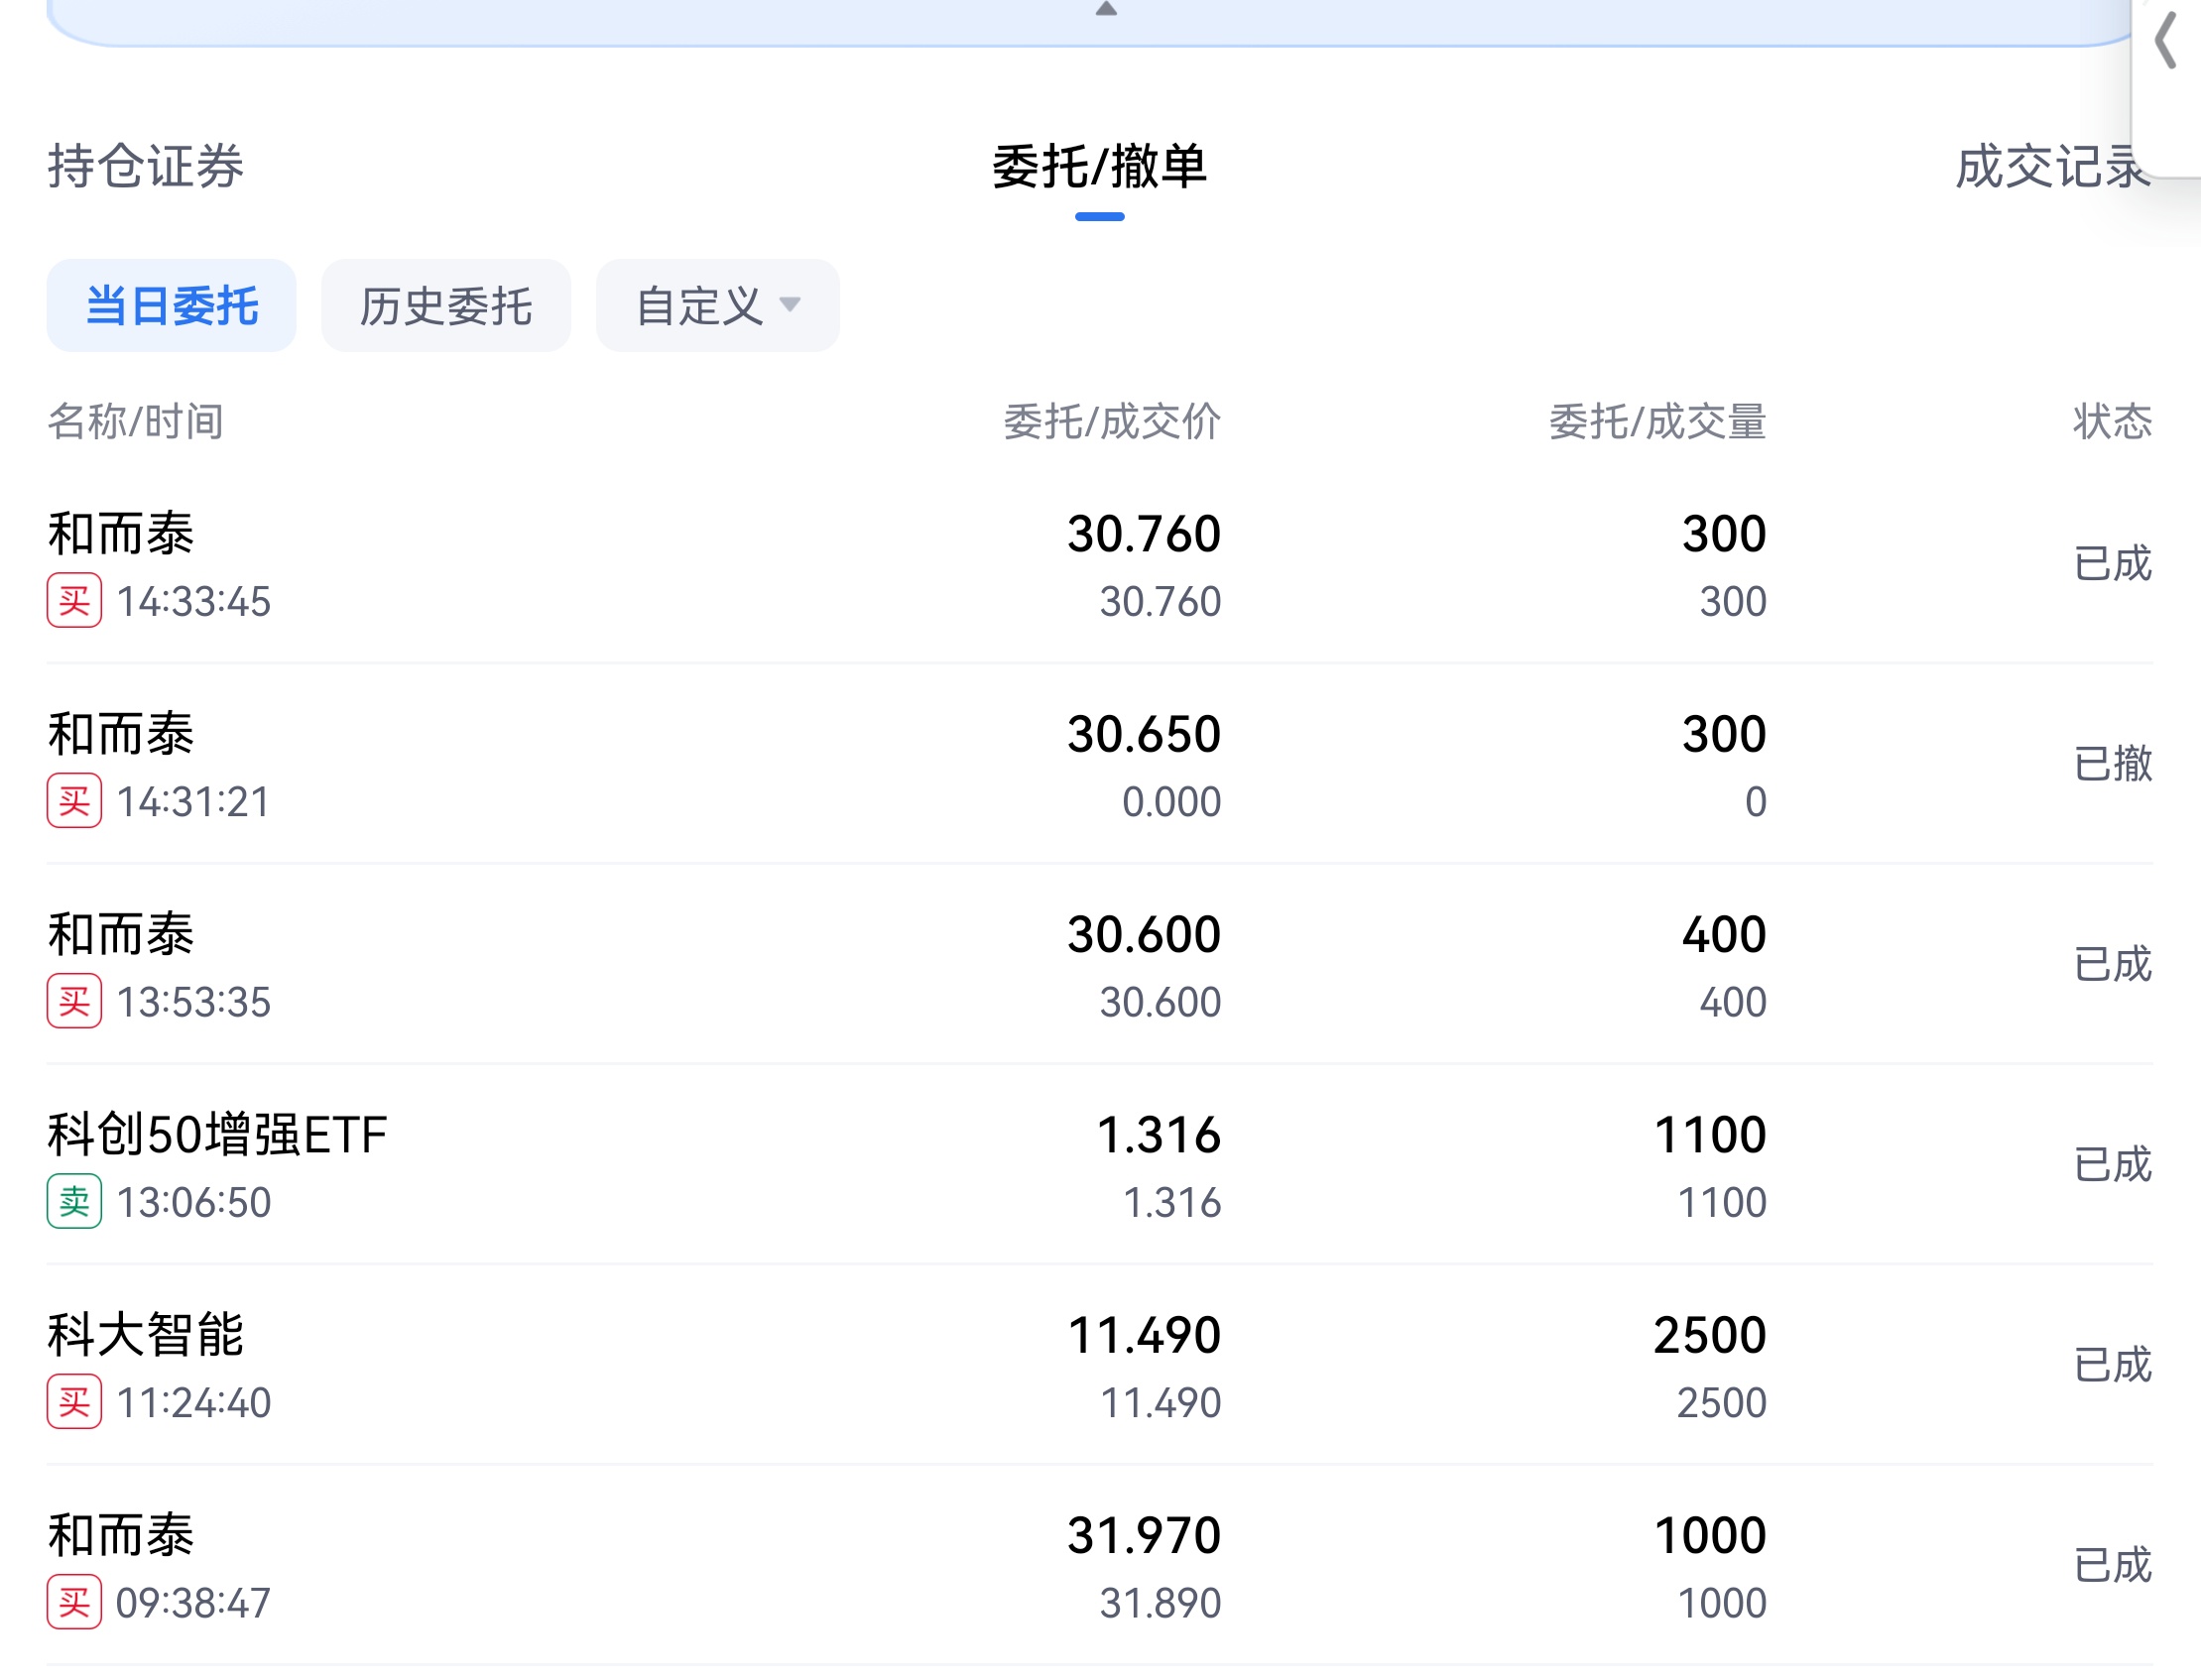This screenshot has width=2201, height=1680.
Task: Open the 自定义 date range dropdown
Action: [x=718, y=306]
